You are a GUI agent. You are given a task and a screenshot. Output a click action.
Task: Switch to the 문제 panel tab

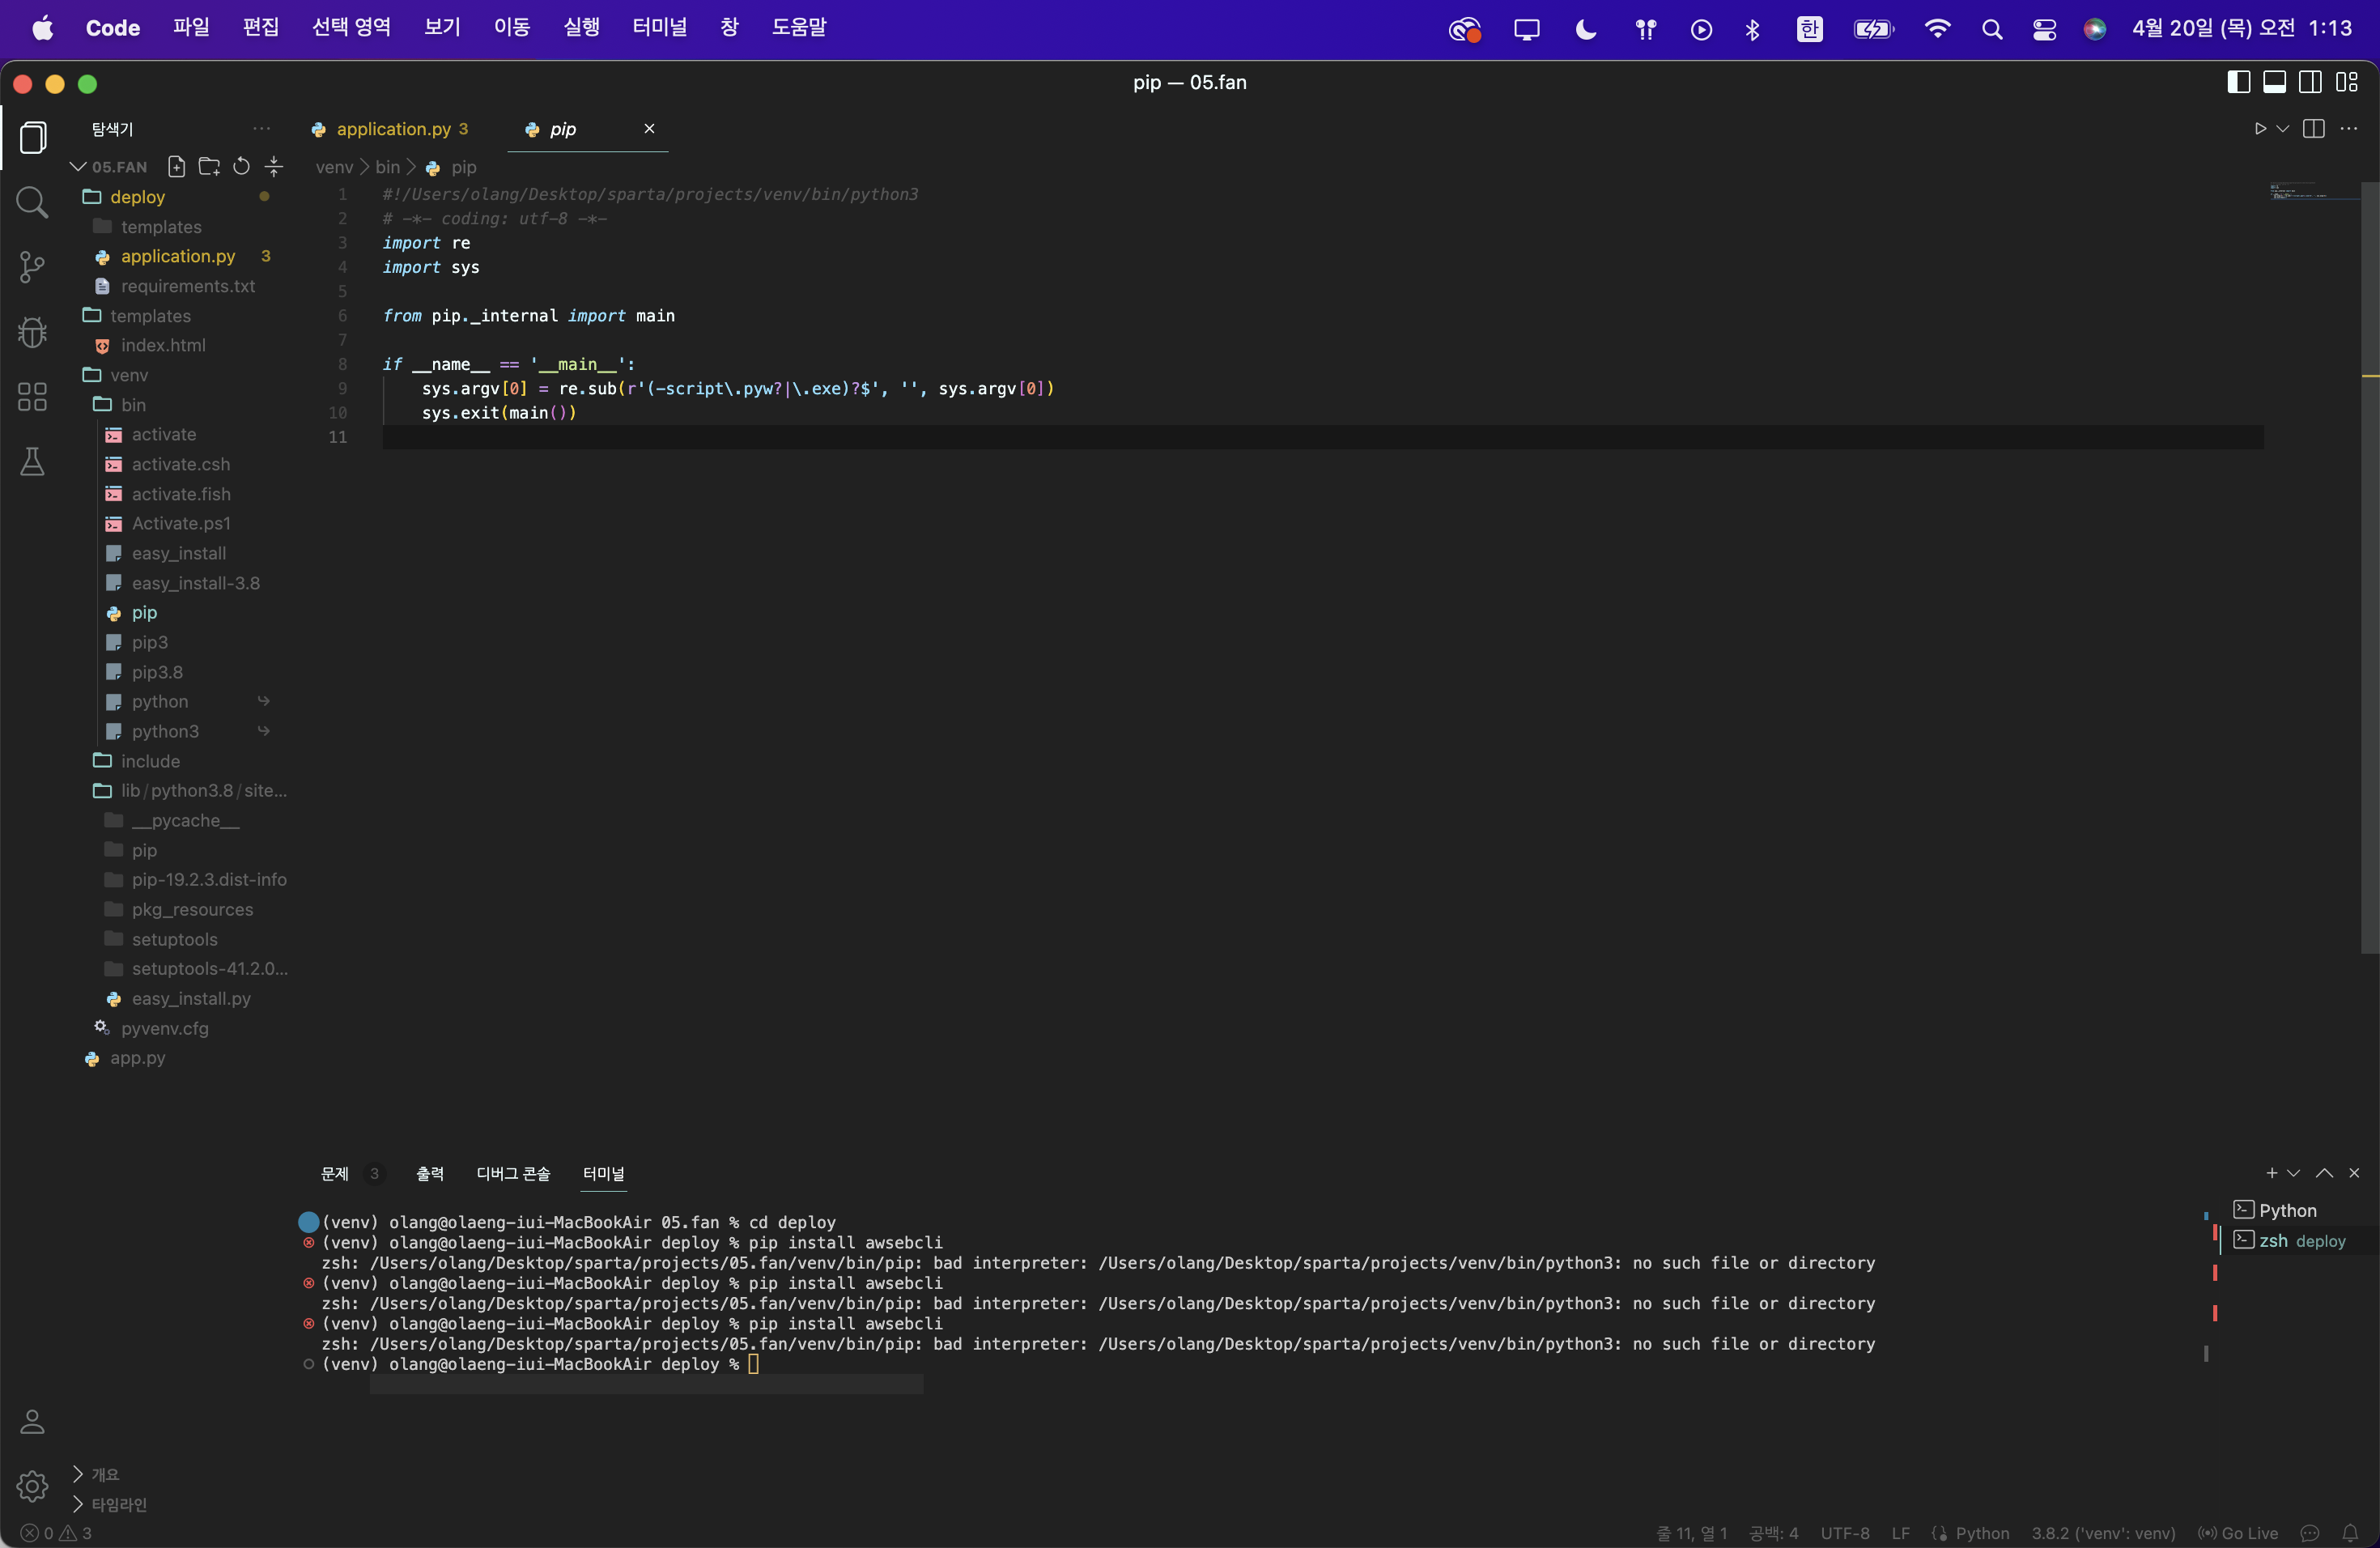click(335, 1173)
